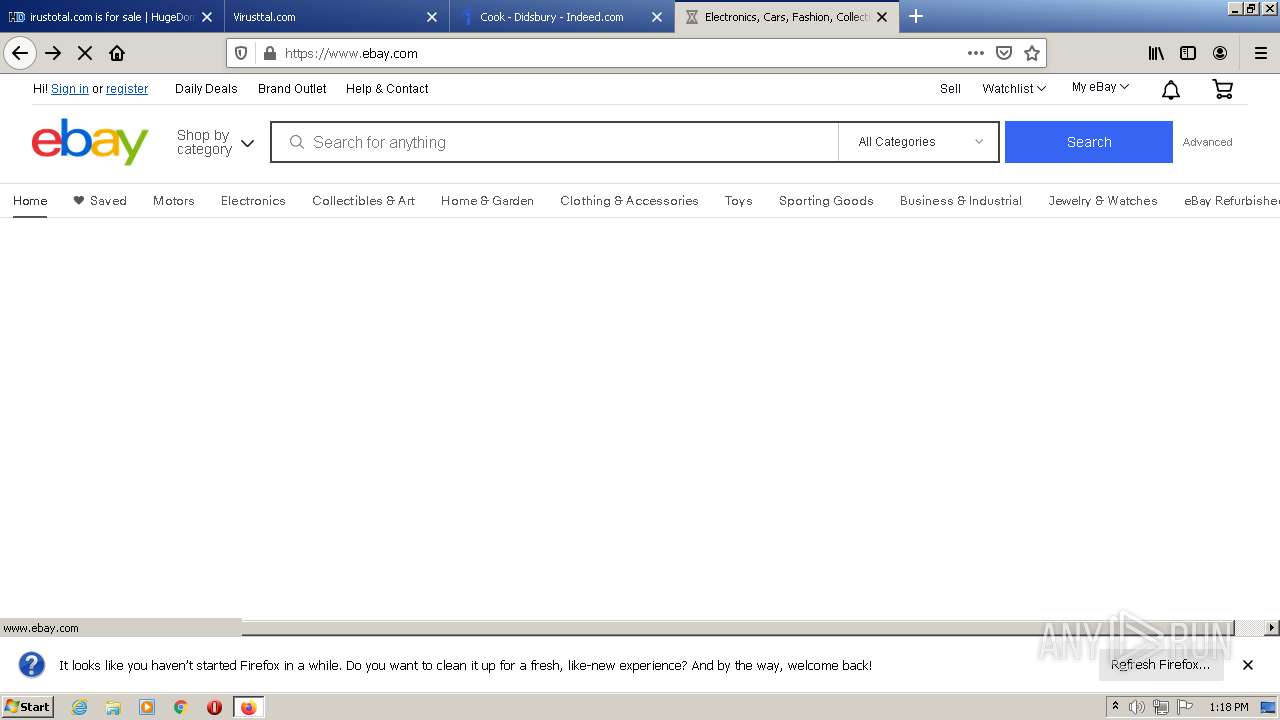The image size is (1280, 720).
Task: Open the Firefox Library icon
Action: [1156, 53]
